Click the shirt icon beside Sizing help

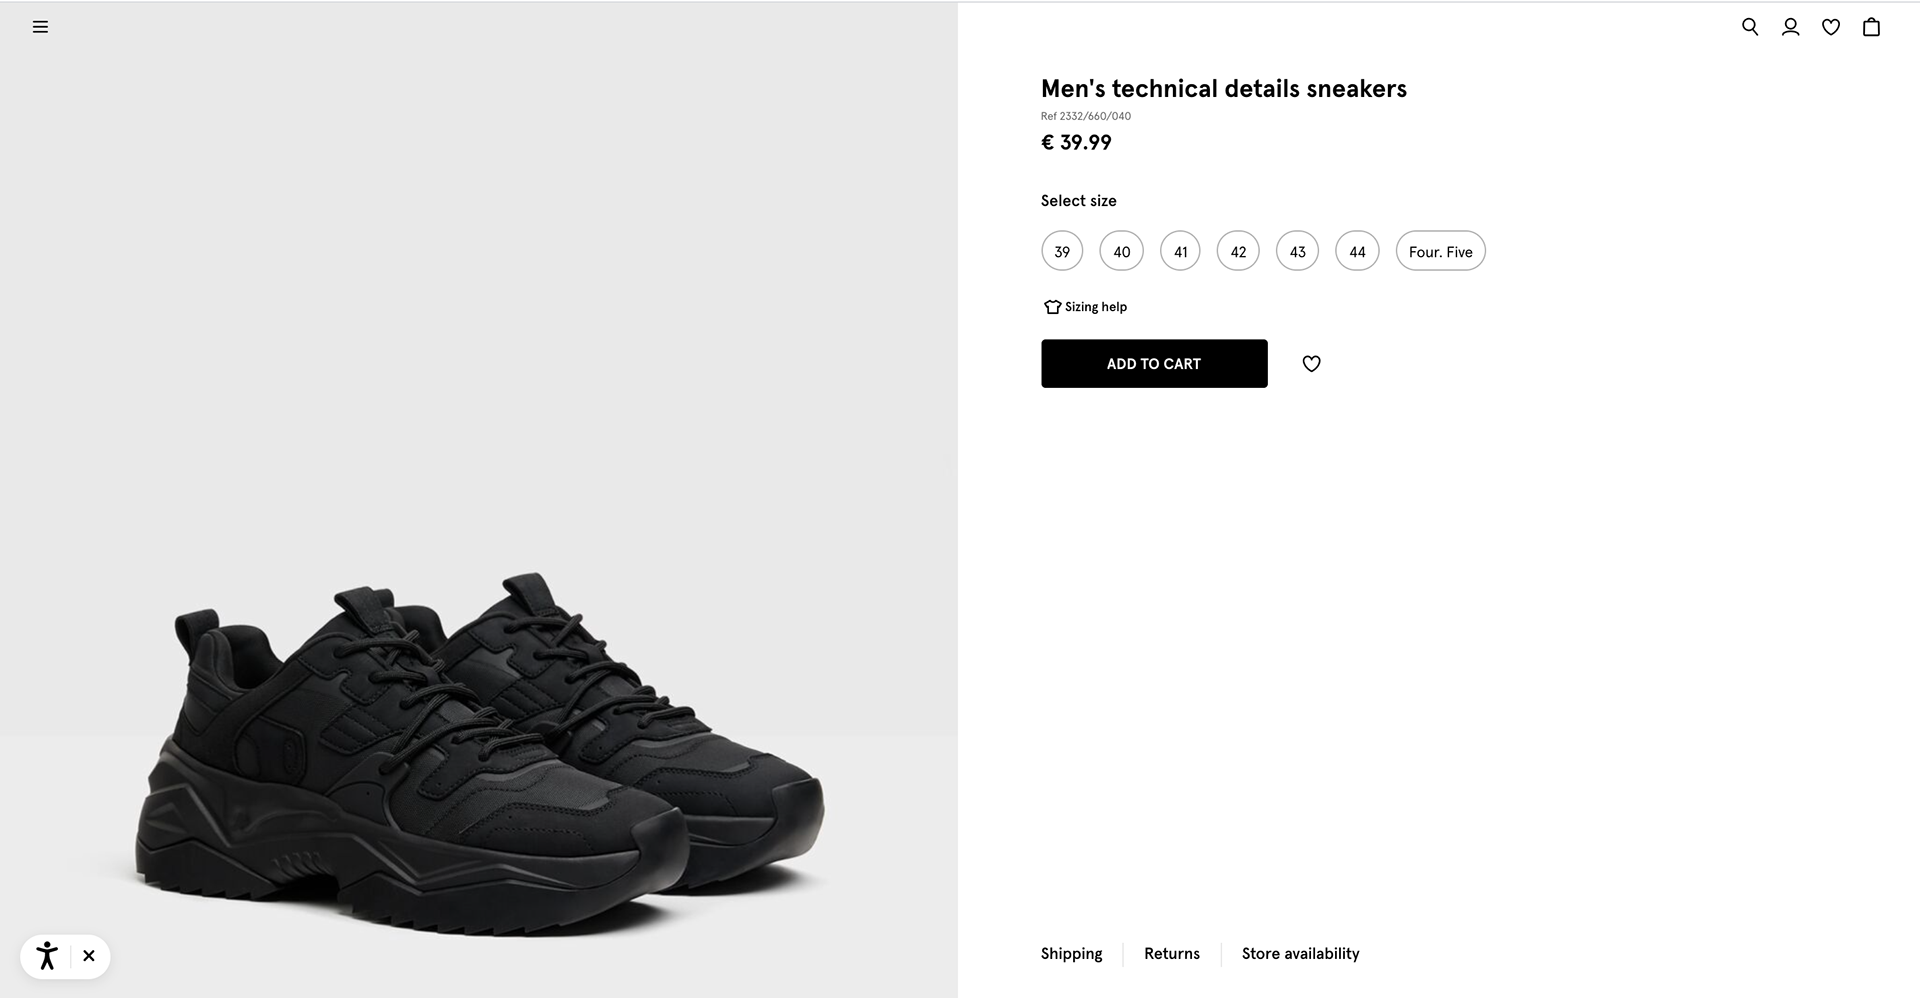(1052, 307)
